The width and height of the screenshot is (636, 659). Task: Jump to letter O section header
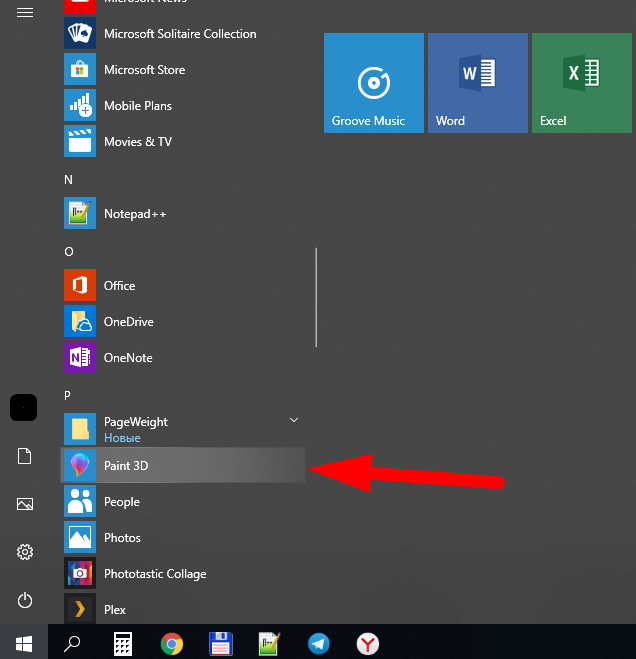tap(69, 252)
